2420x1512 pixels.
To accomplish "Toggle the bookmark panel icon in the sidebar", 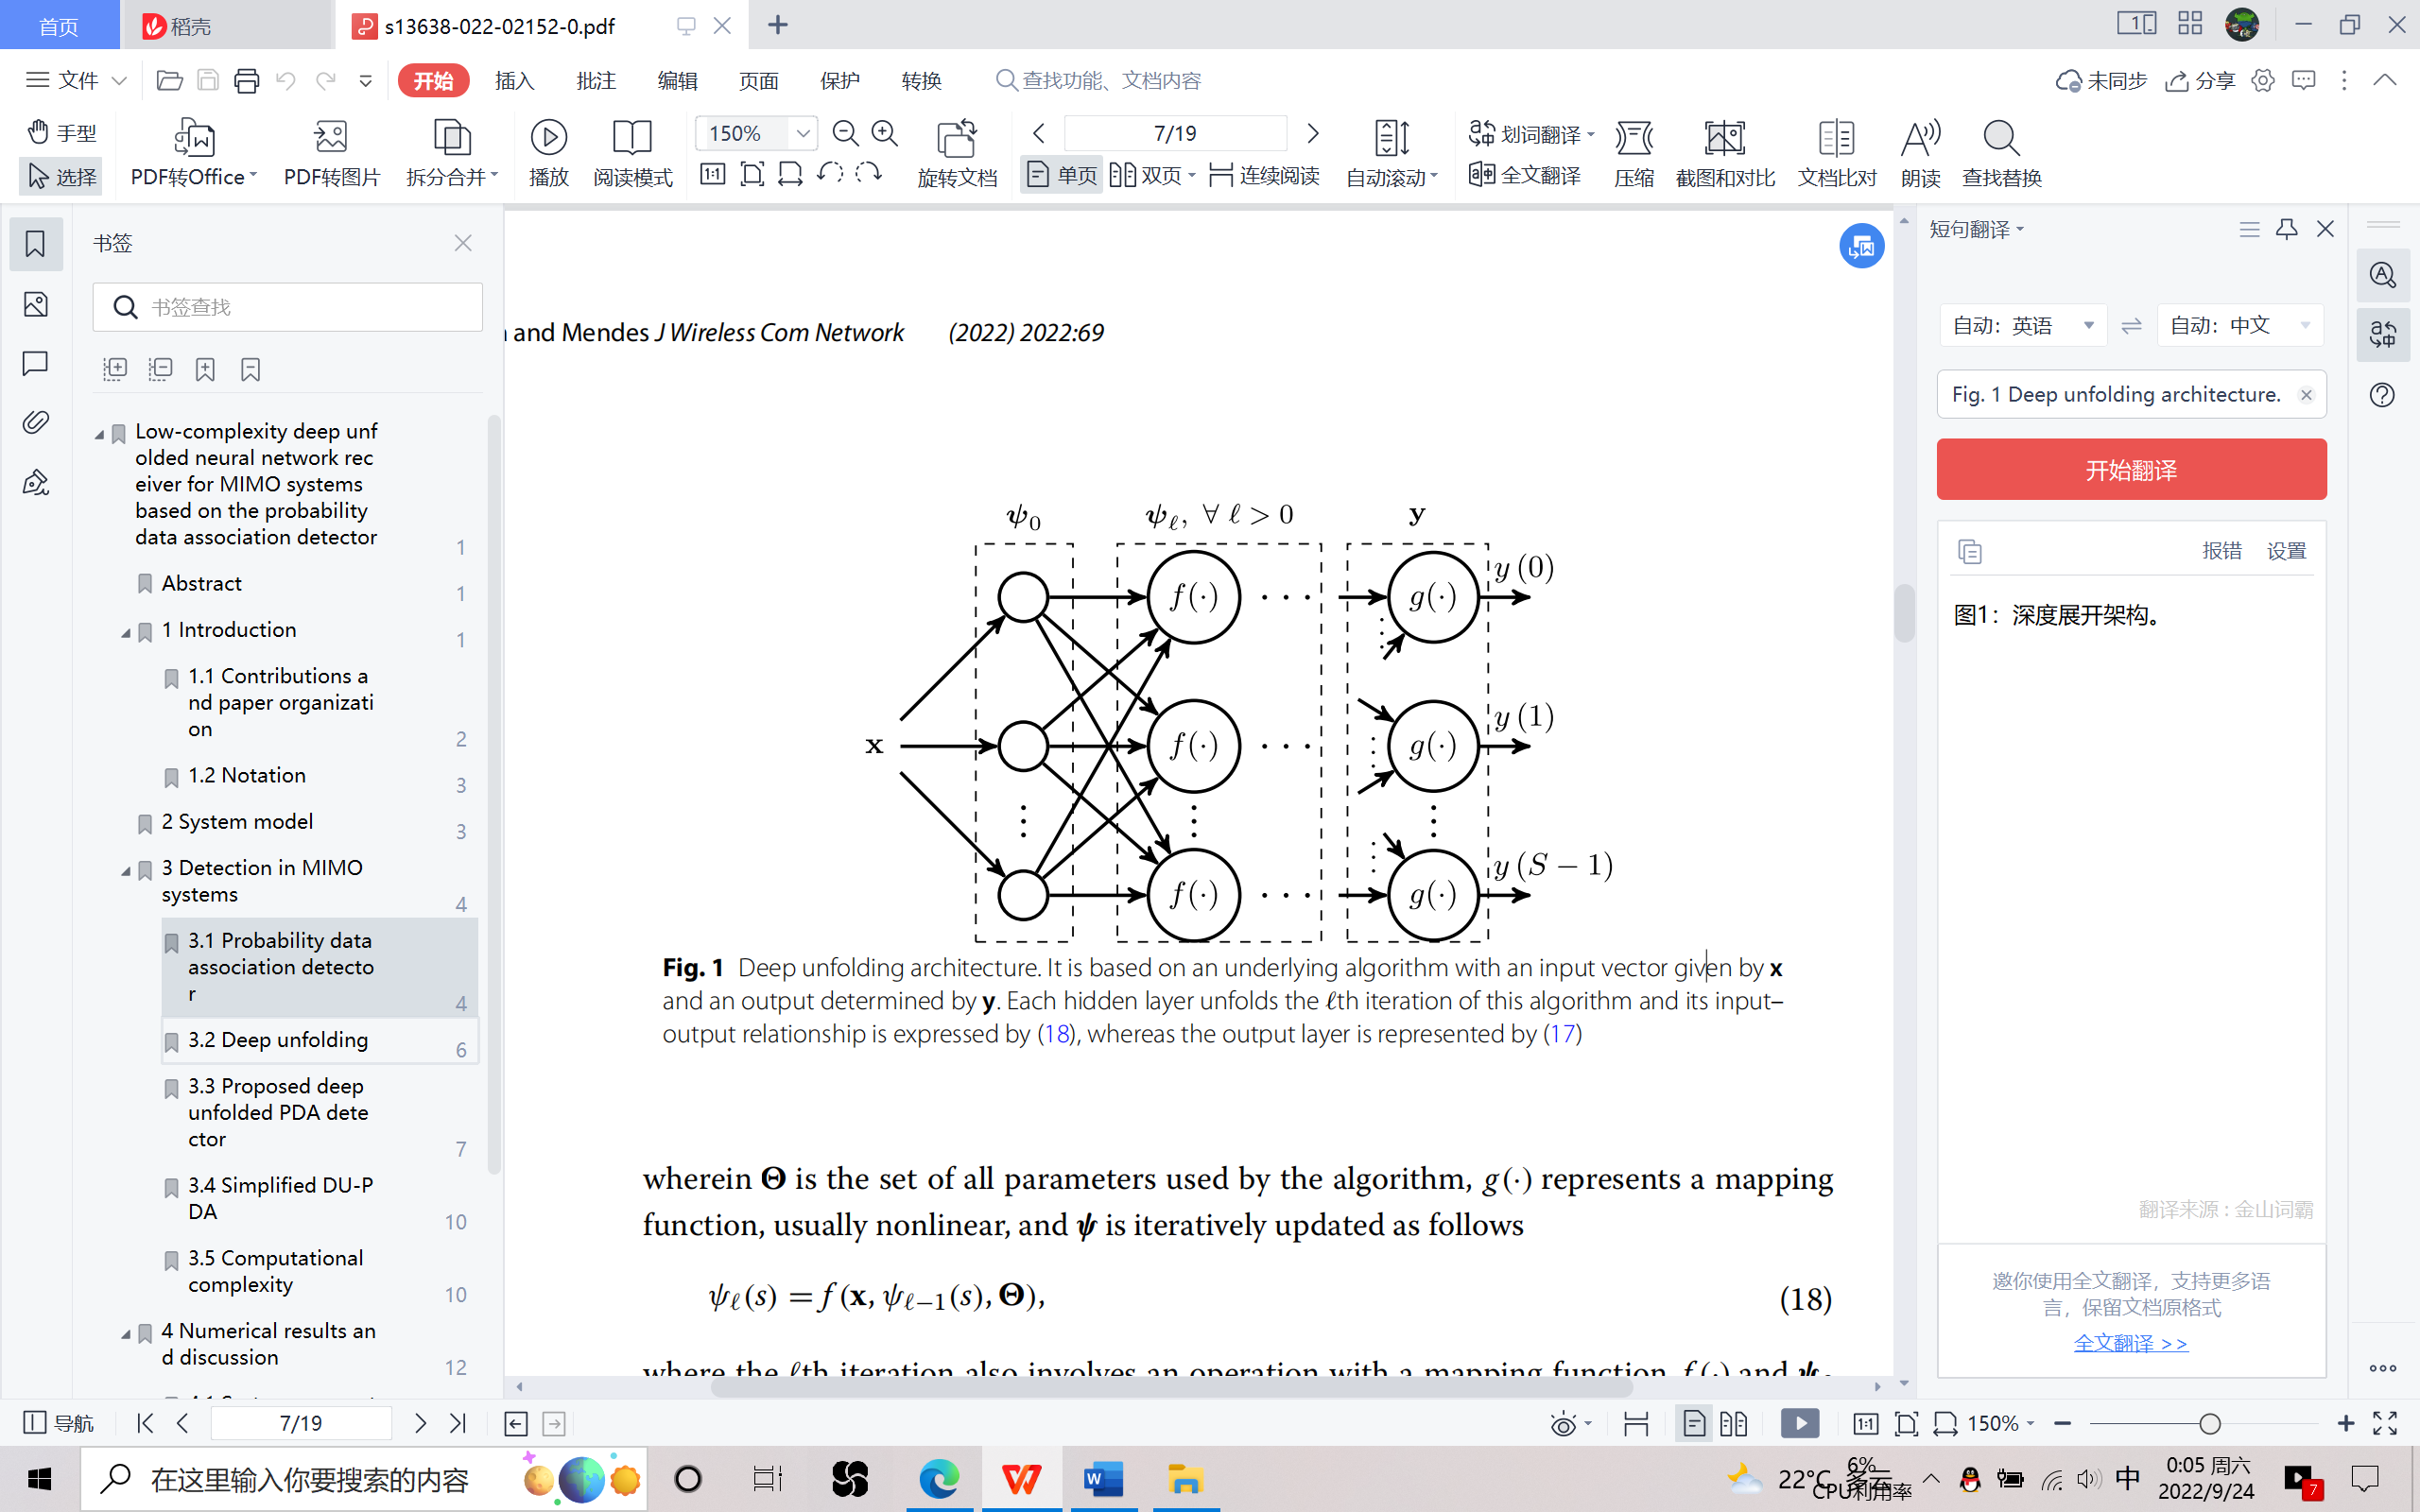I will [x=36, y=244].
